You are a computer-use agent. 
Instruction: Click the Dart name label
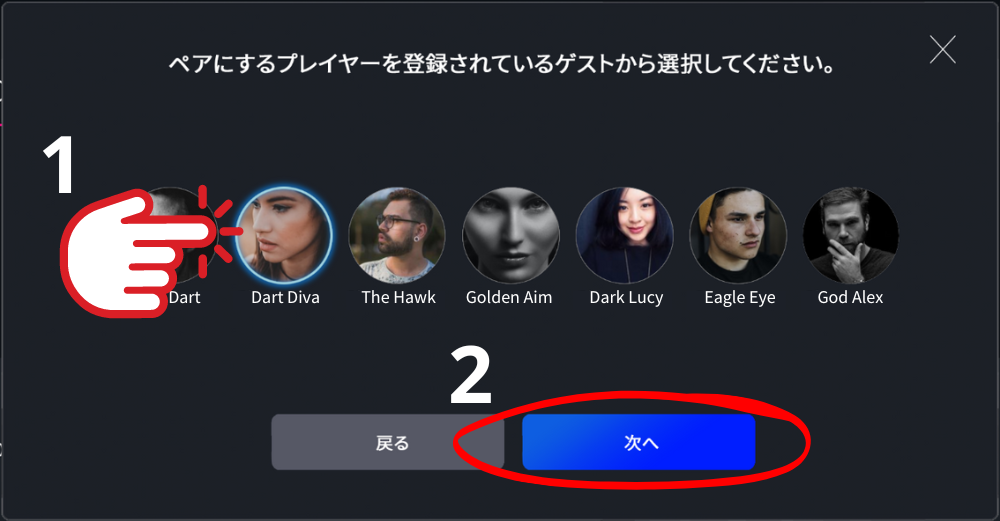[x=184, y=297]
